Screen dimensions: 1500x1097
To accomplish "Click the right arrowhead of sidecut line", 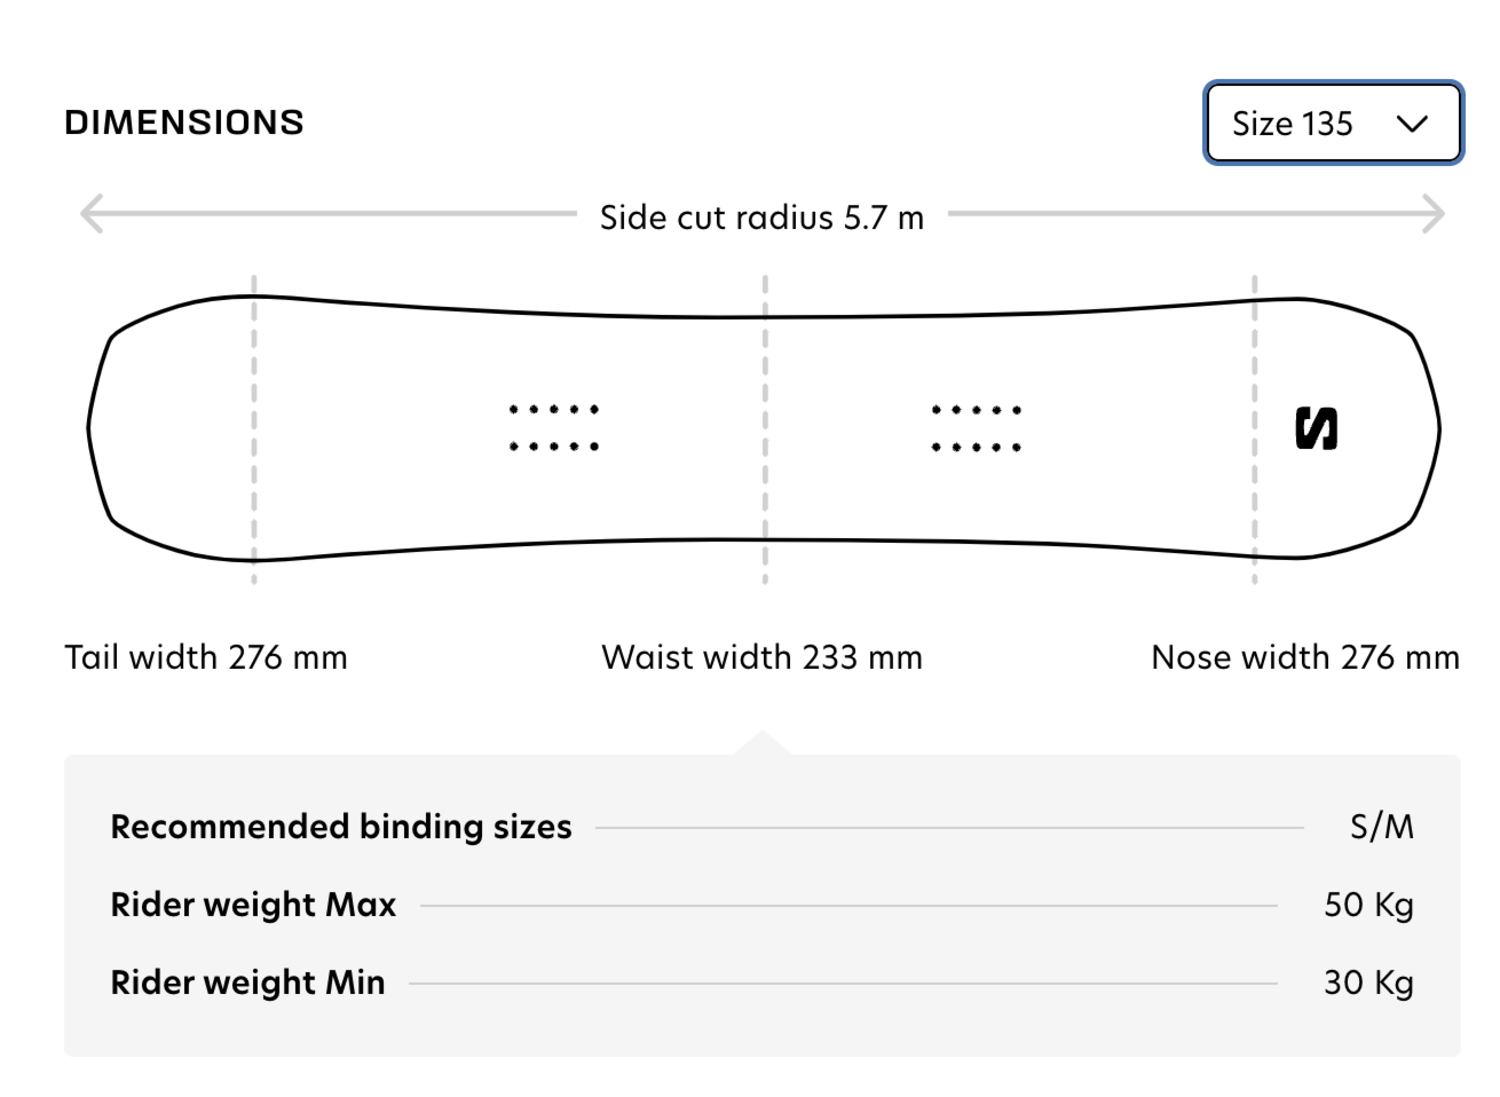I will tap(1434, 214).
